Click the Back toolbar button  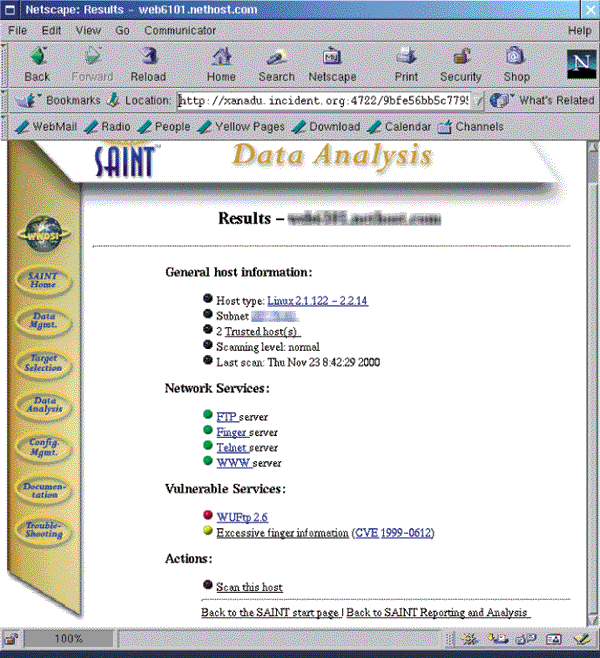(x=37, y=63)
